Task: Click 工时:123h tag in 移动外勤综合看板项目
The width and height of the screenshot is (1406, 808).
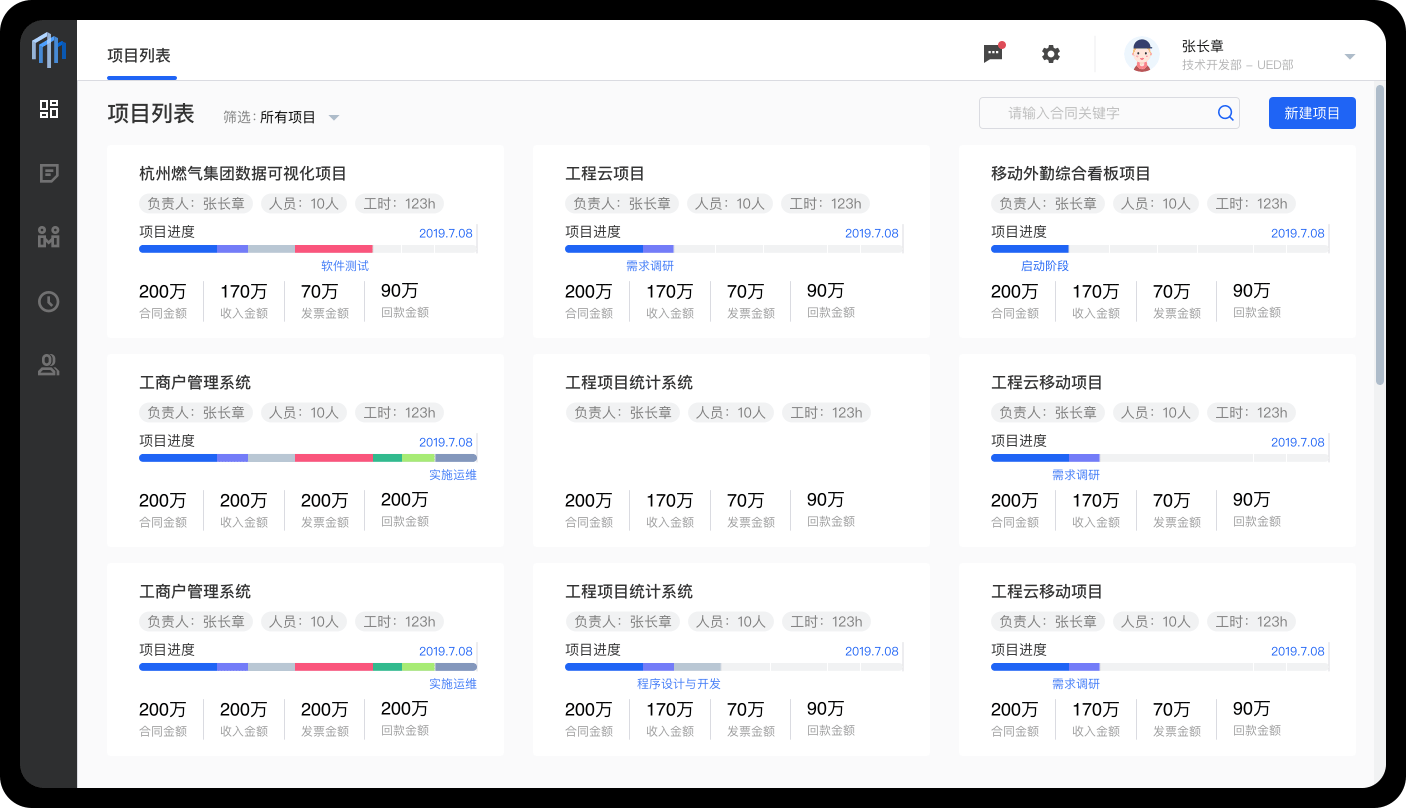Action: pos(1251,203)
